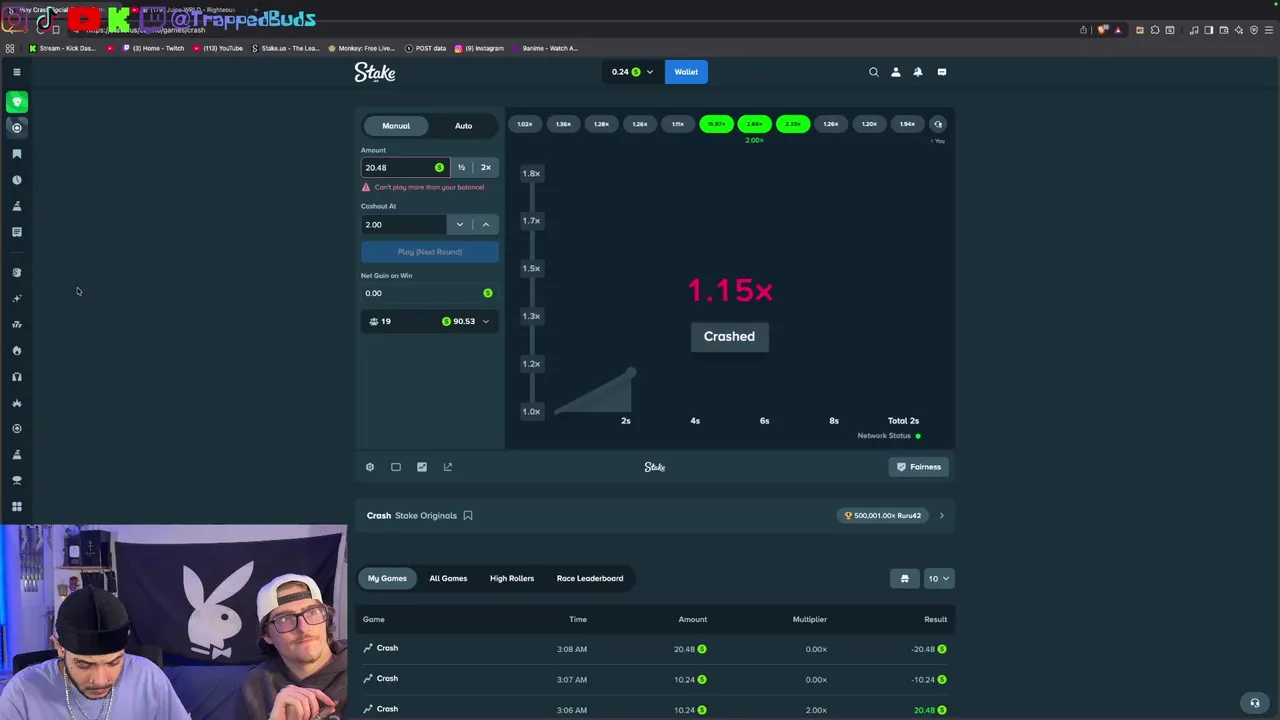
Task: Open the rows-per-page 10 dropdown
Action: [939, 578]
